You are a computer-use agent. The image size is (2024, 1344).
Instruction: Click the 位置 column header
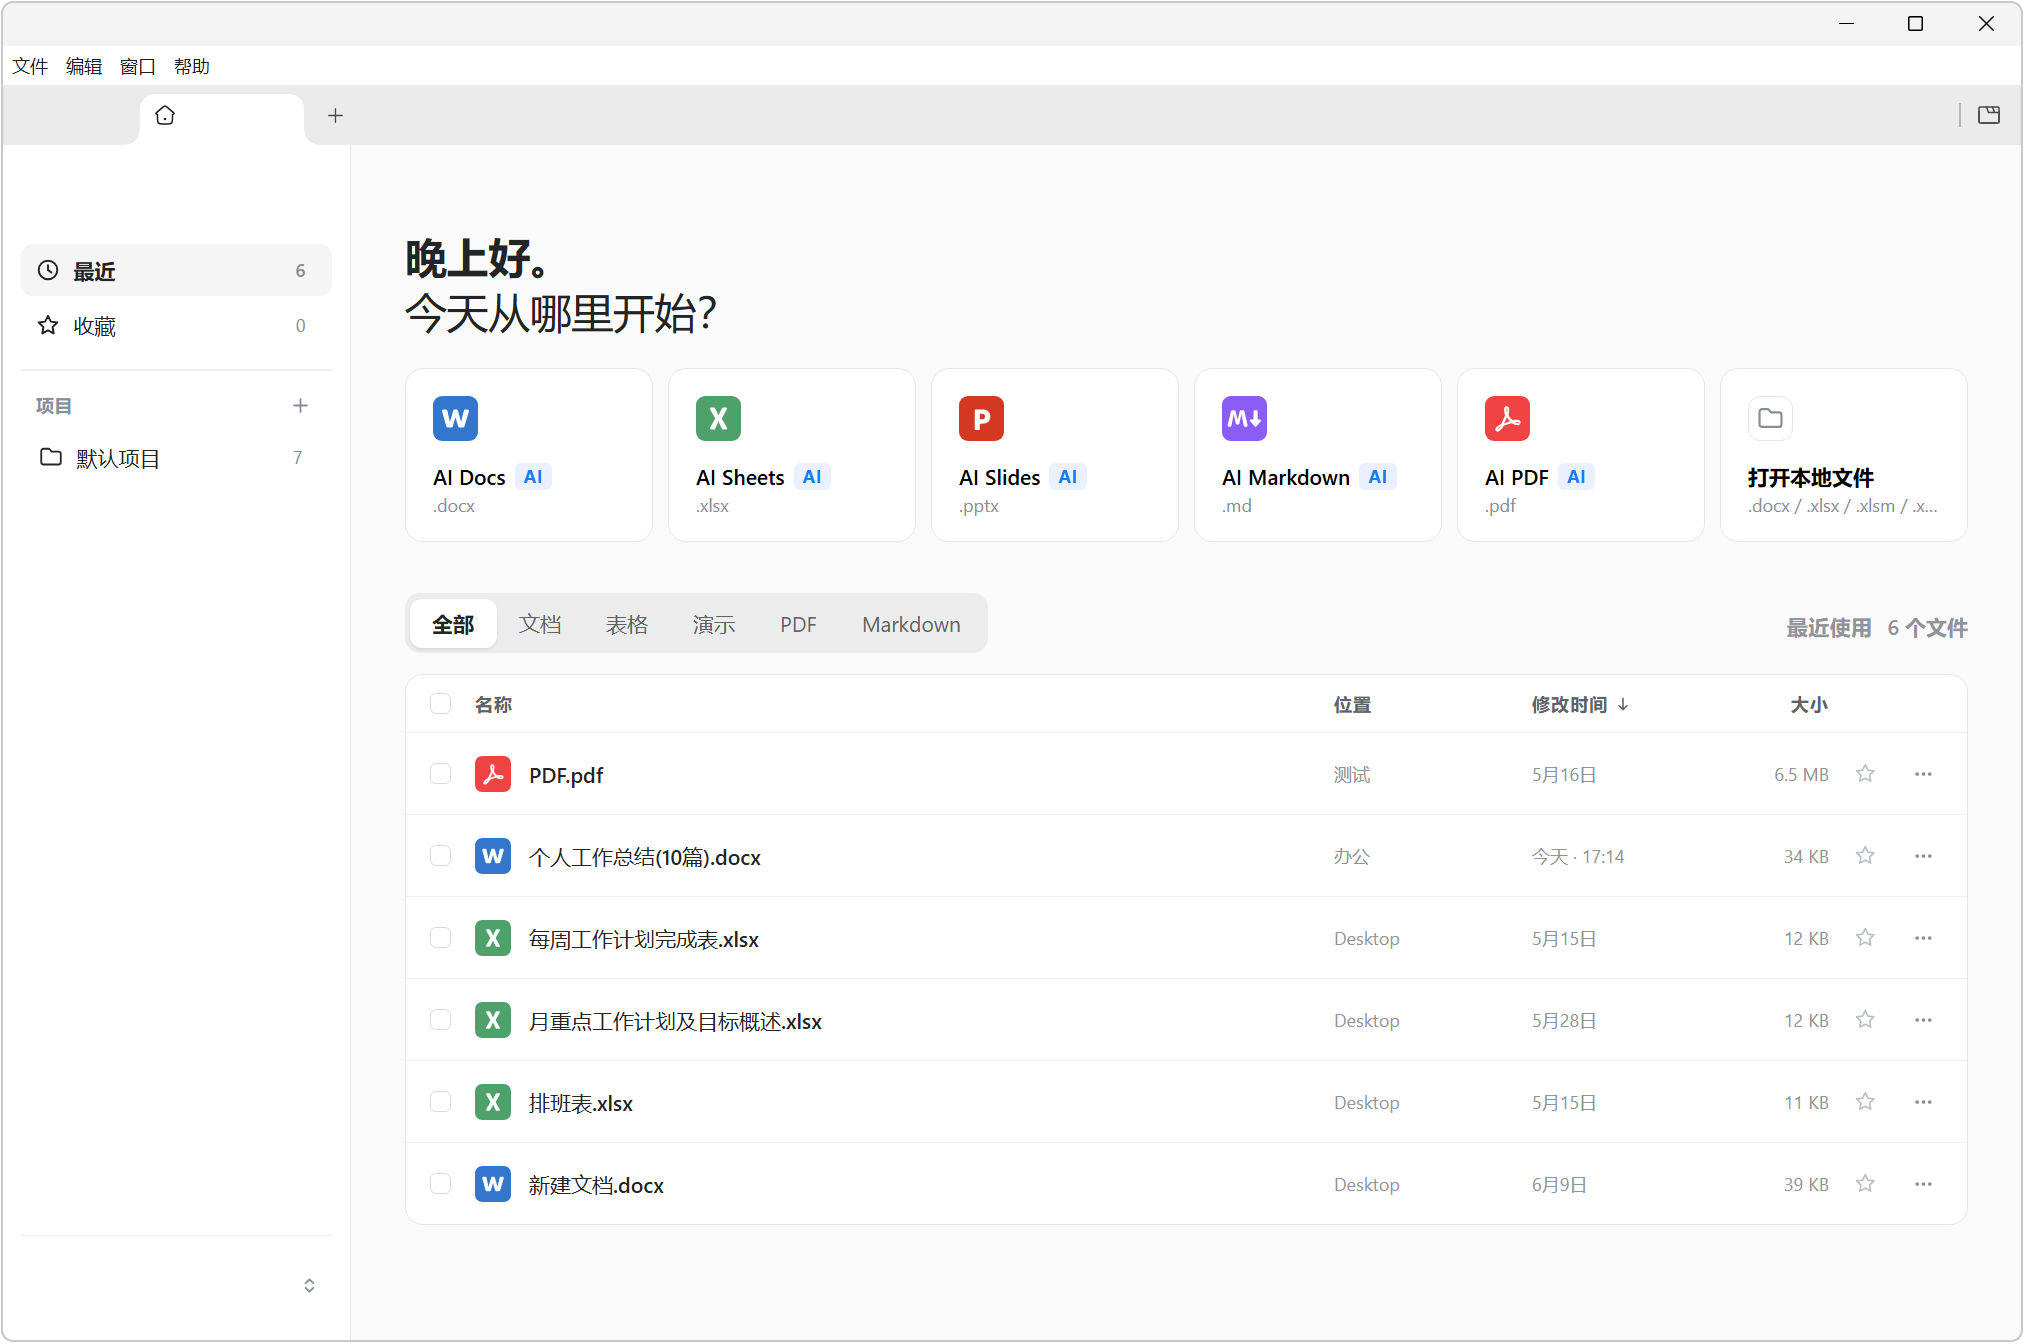1352,705
